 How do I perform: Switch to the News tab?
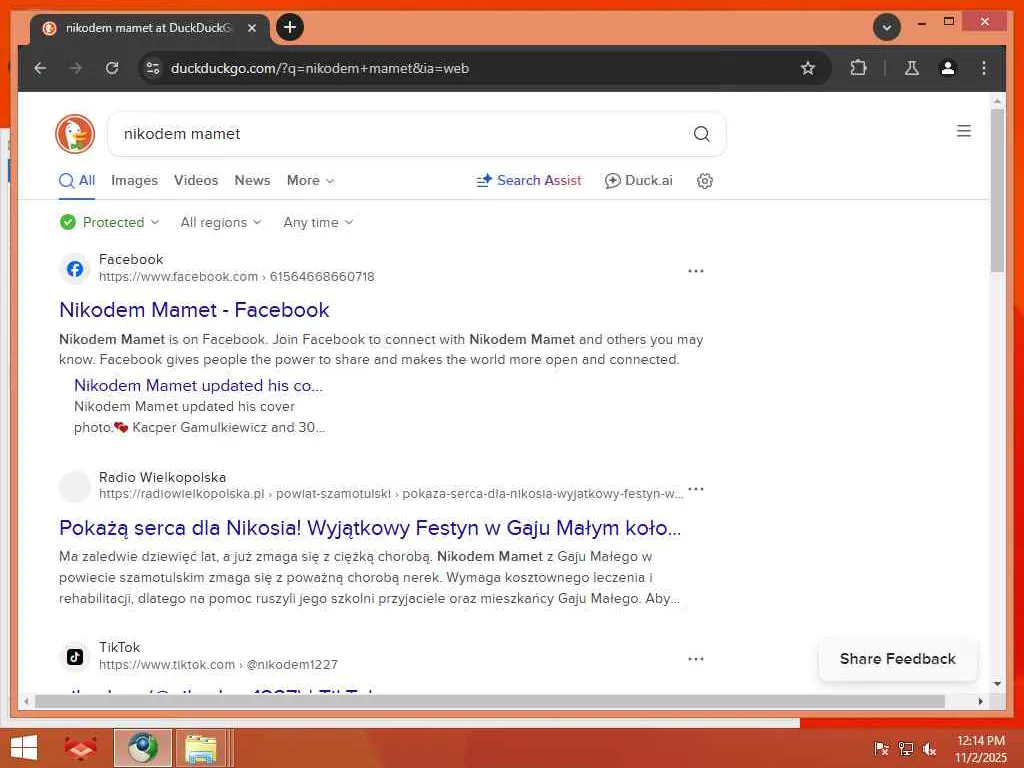click(252, 180)
